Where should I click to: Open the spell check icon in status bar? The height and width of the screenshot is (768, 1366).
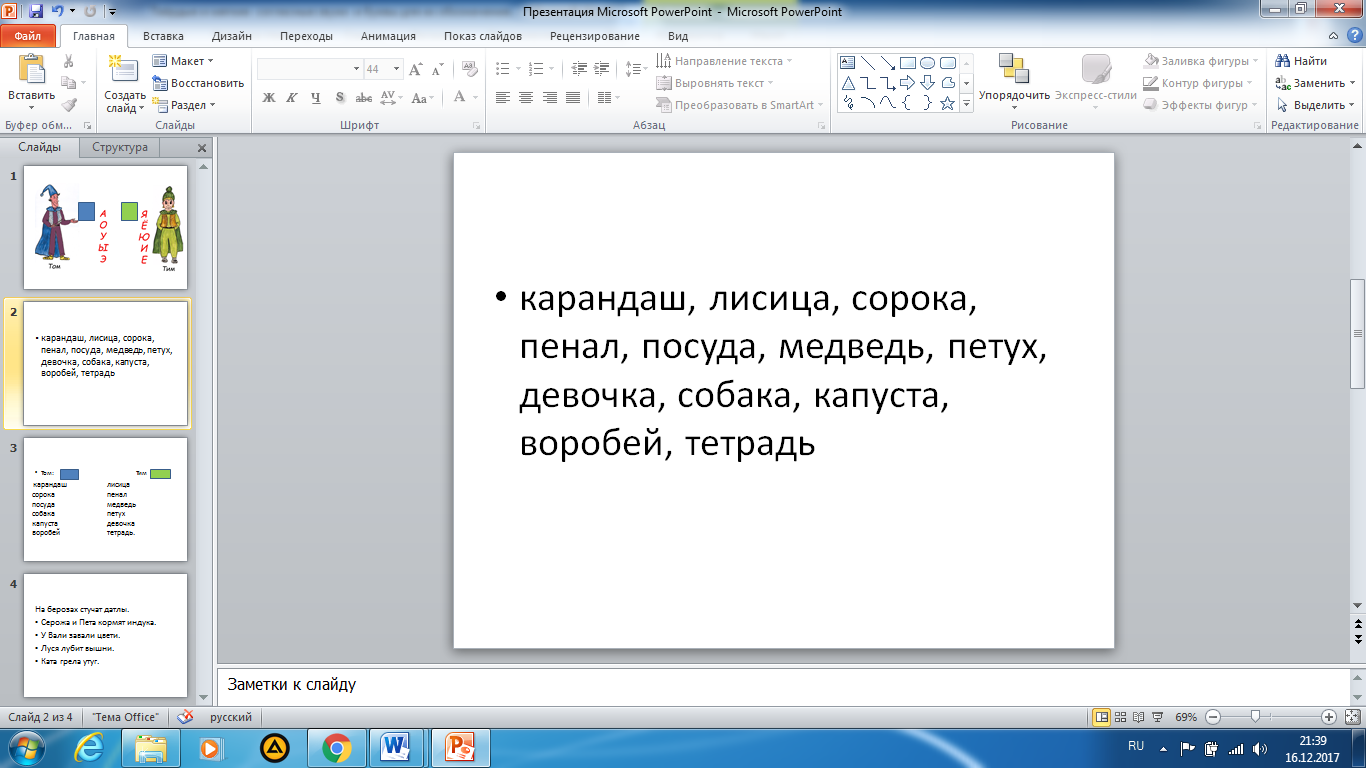pyautogui.click(x=185, y=717)
